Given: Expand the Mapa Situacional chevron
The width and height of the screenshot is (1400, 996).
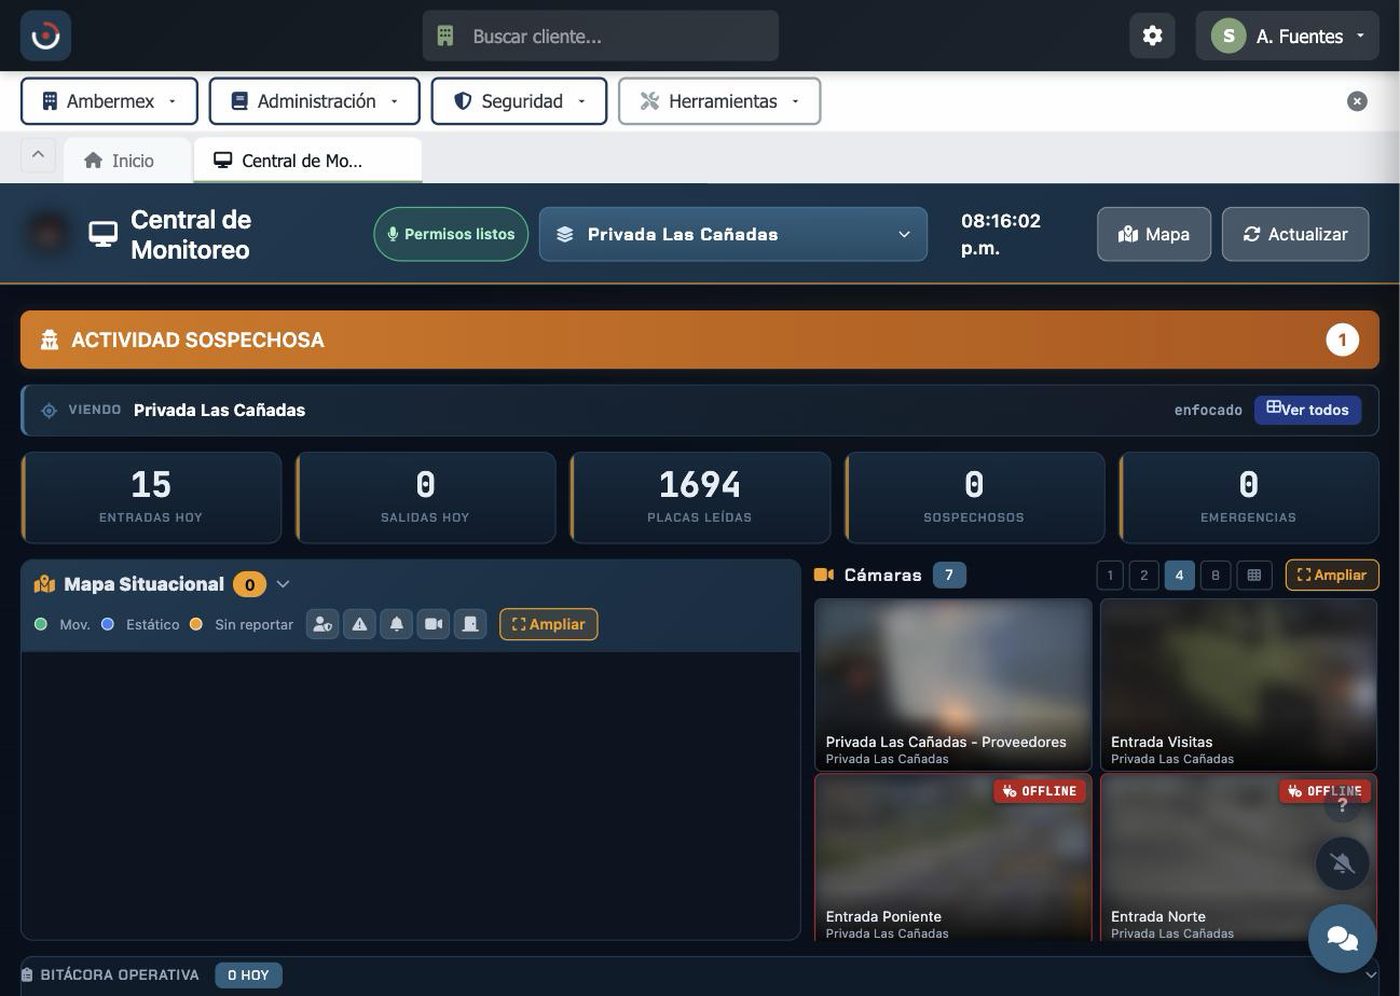Looking at the screenshot, I should (x=283, y=584).
